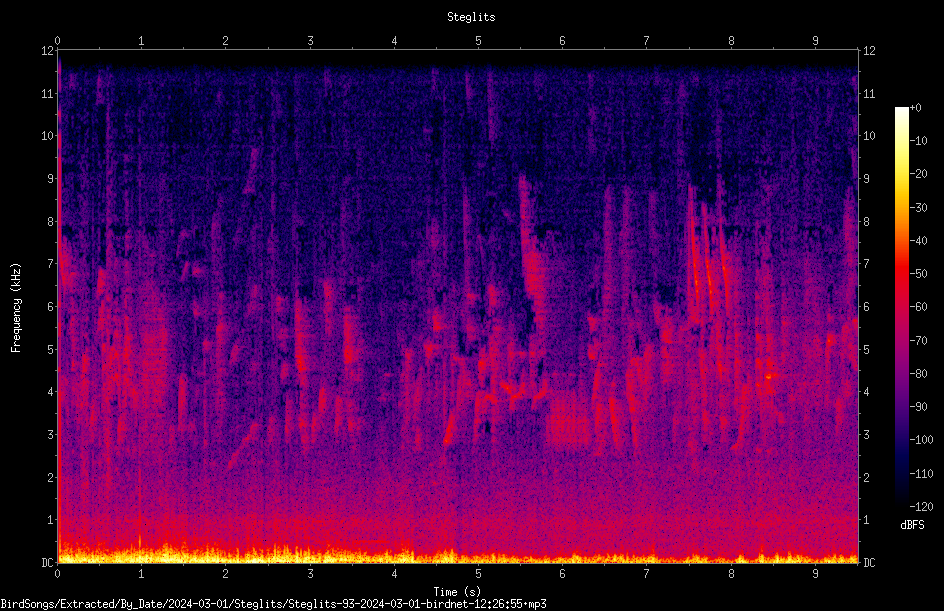
Task: Click the 9 second tick on top axis
Action: point(815,40)
